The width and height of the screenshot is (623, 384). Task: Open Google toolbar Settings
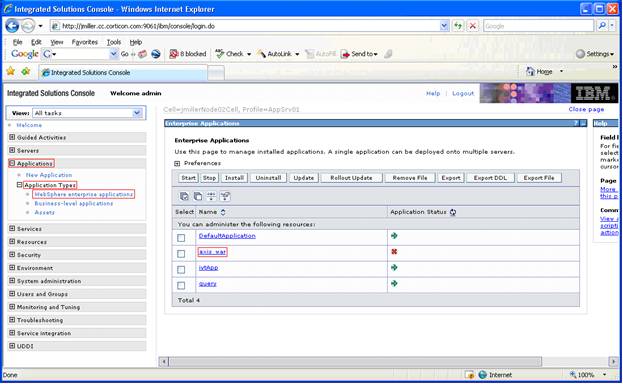tap(594, 54)
